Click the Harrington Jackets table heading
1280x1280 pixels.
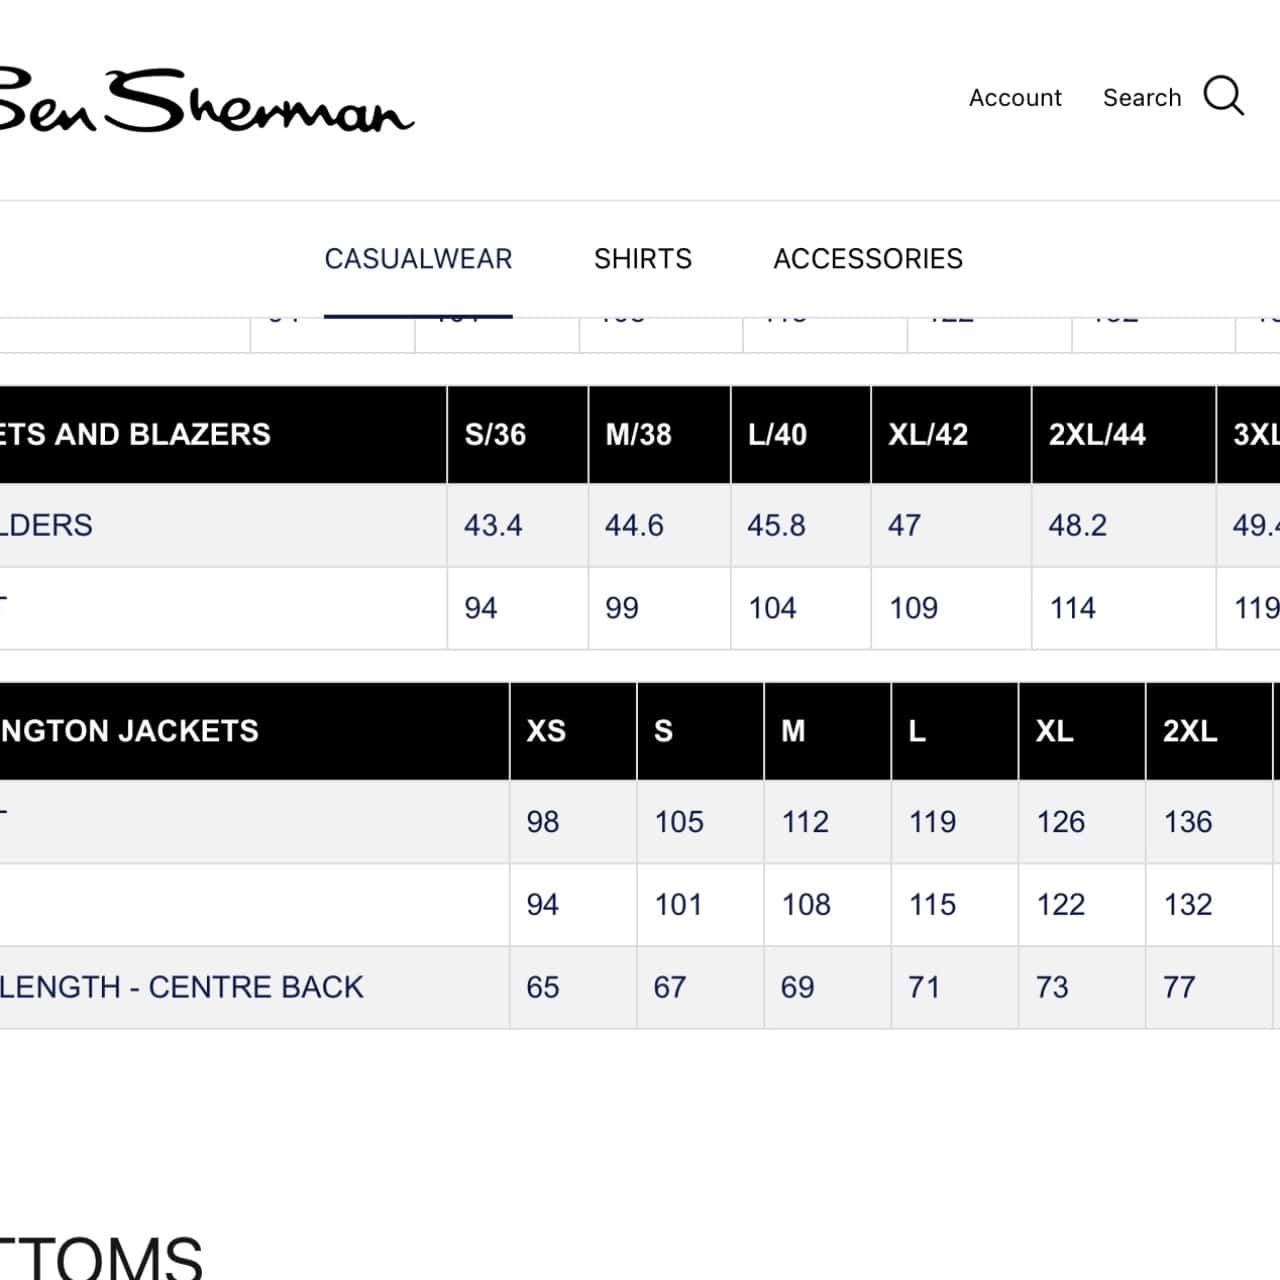coord(130,731)
